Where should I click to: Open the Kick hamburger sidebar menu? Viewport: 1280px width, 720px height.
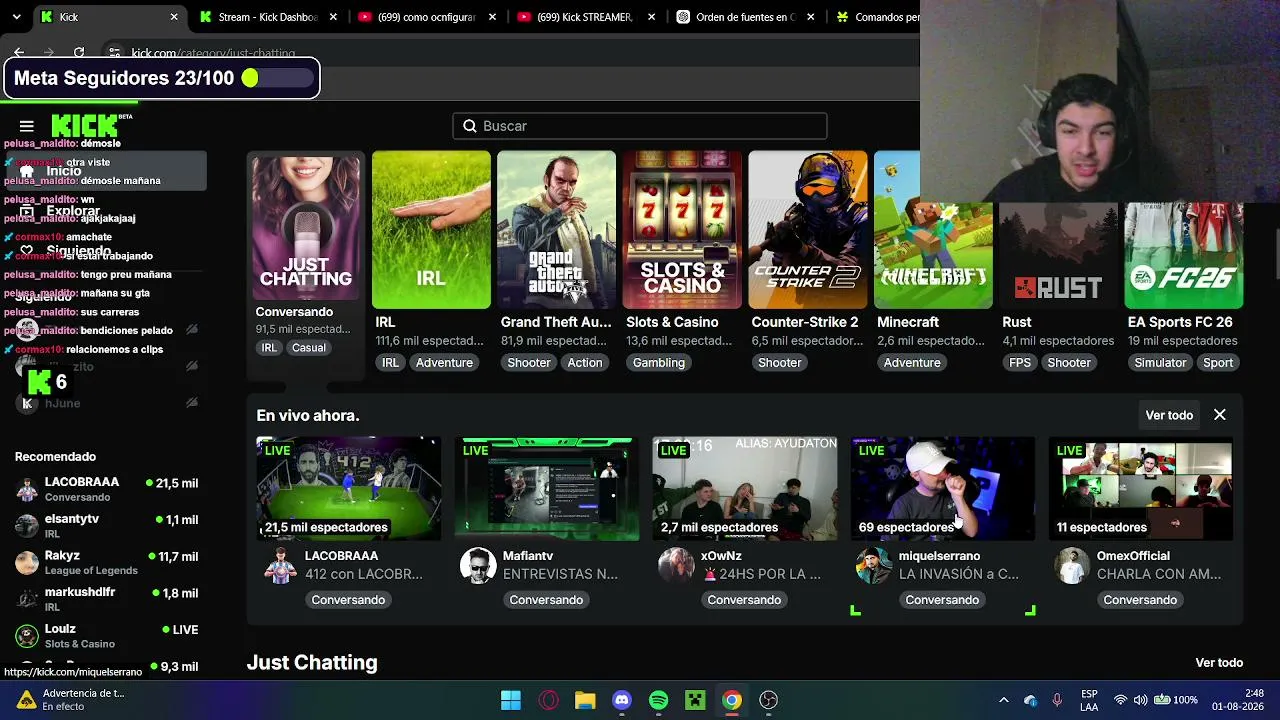coord(27,126)
